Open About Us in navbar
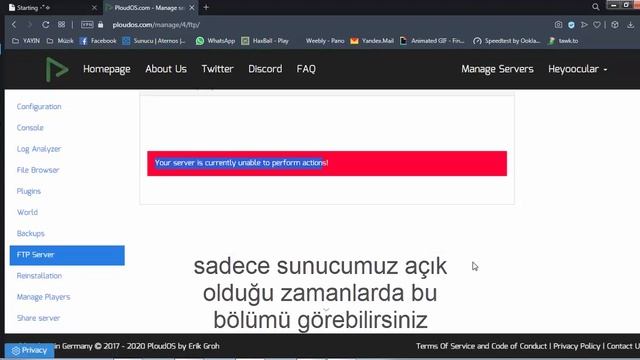This screenshot has height=360, width=640. (x=166, y=69)
